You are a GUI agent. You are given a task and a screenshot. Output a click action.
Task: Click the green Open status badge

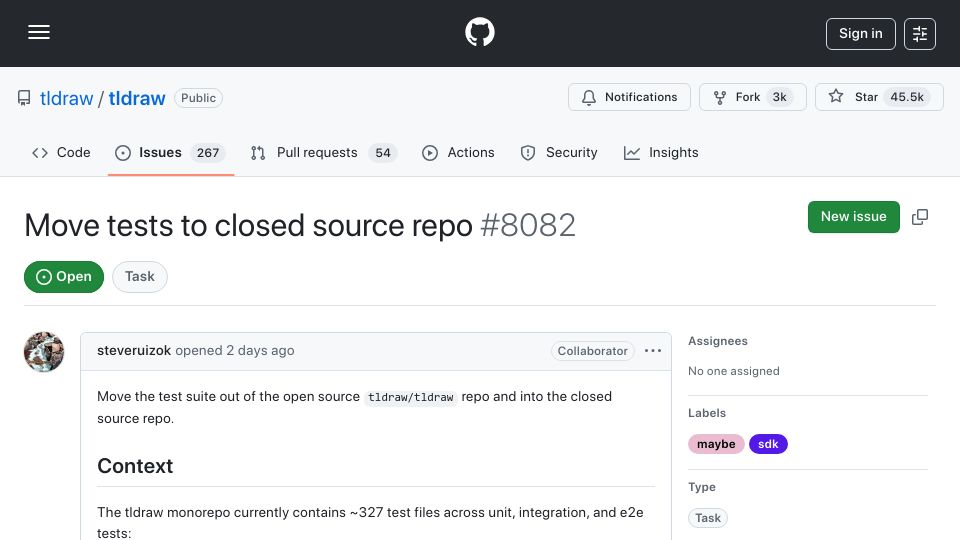(x=64, y=277)
